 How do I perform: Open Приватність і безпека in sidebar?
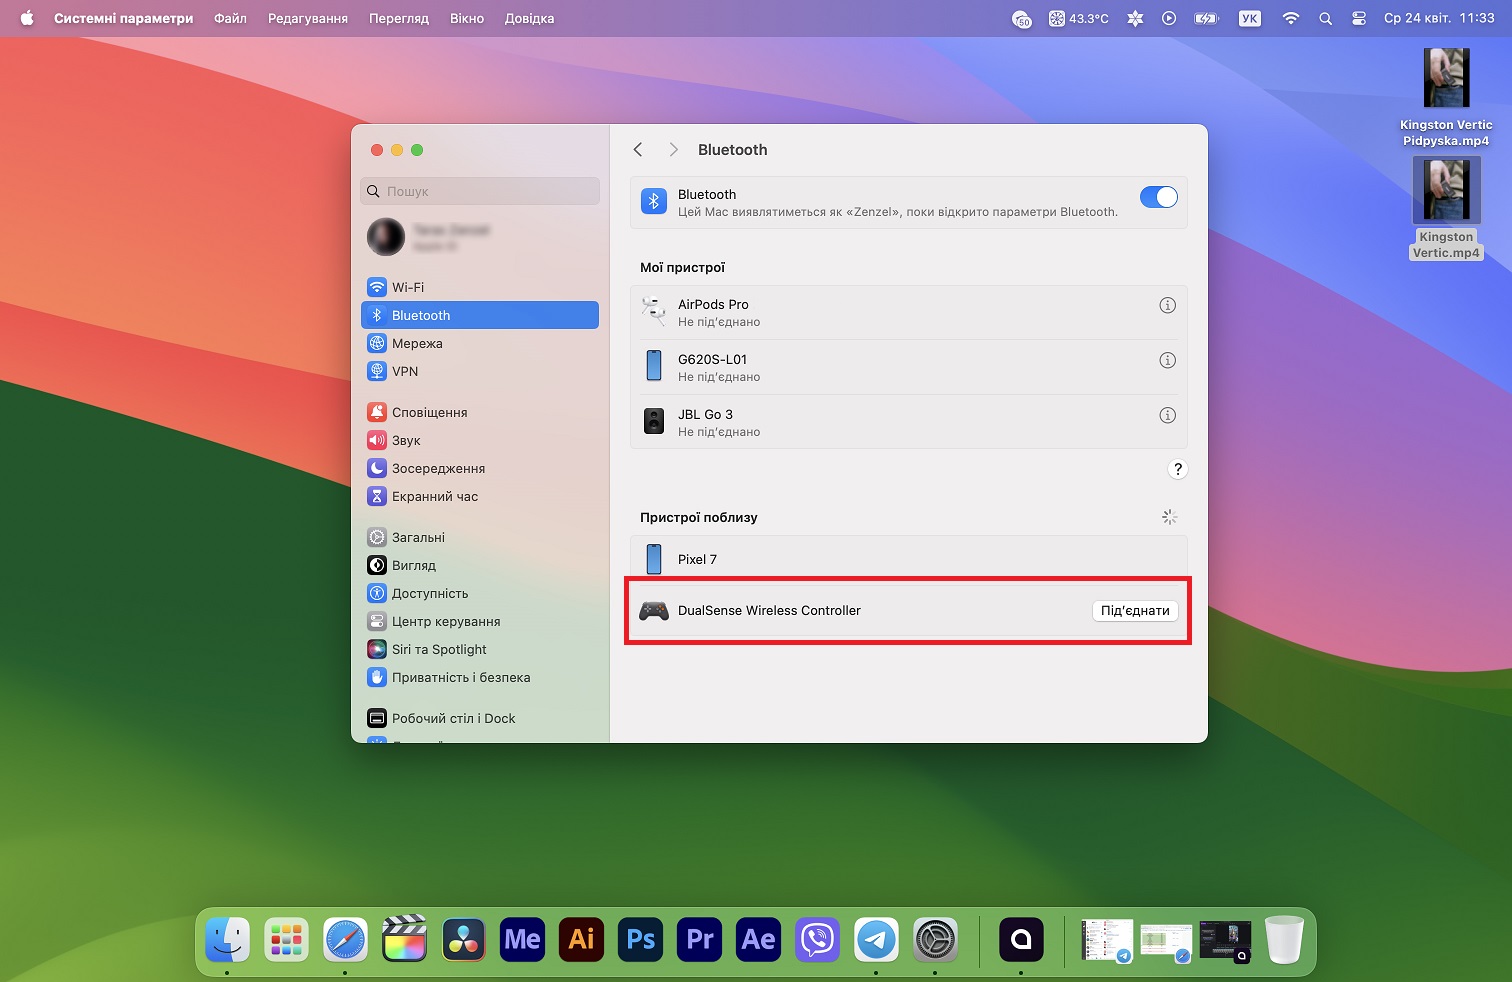[x=480, y=677]
